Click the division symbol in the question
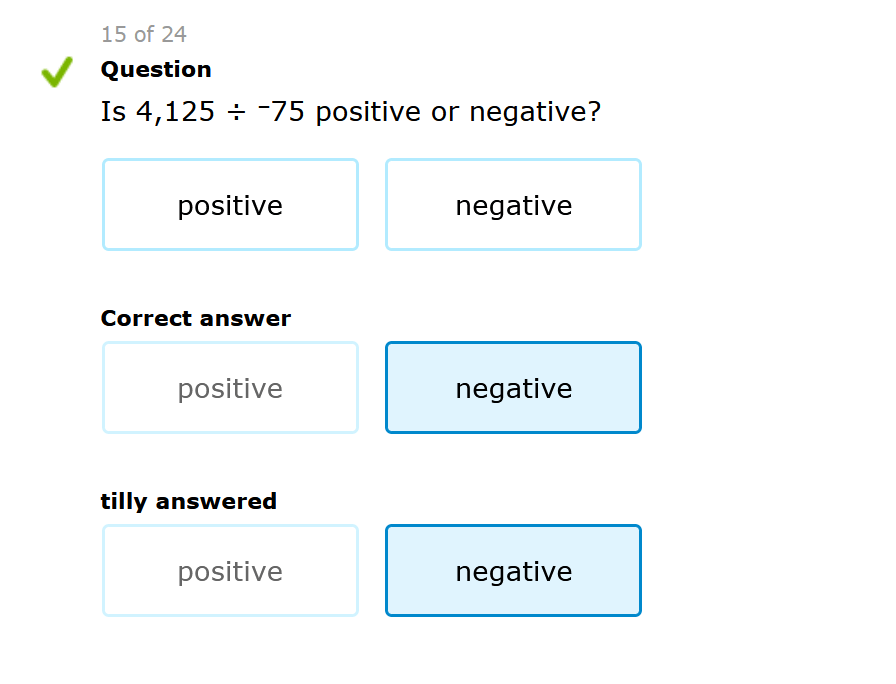Viewport: 896px width, 684px height. click(x=235, y=112)
